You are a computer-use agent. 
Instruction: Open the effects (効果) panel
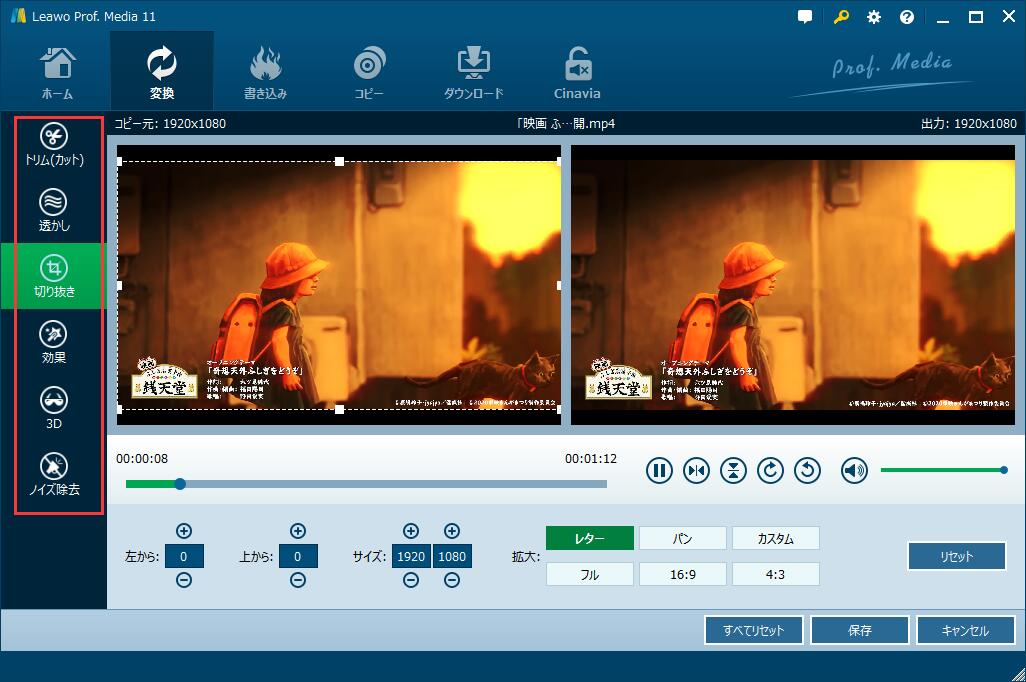pyautogui.click(x=54, y=342)
